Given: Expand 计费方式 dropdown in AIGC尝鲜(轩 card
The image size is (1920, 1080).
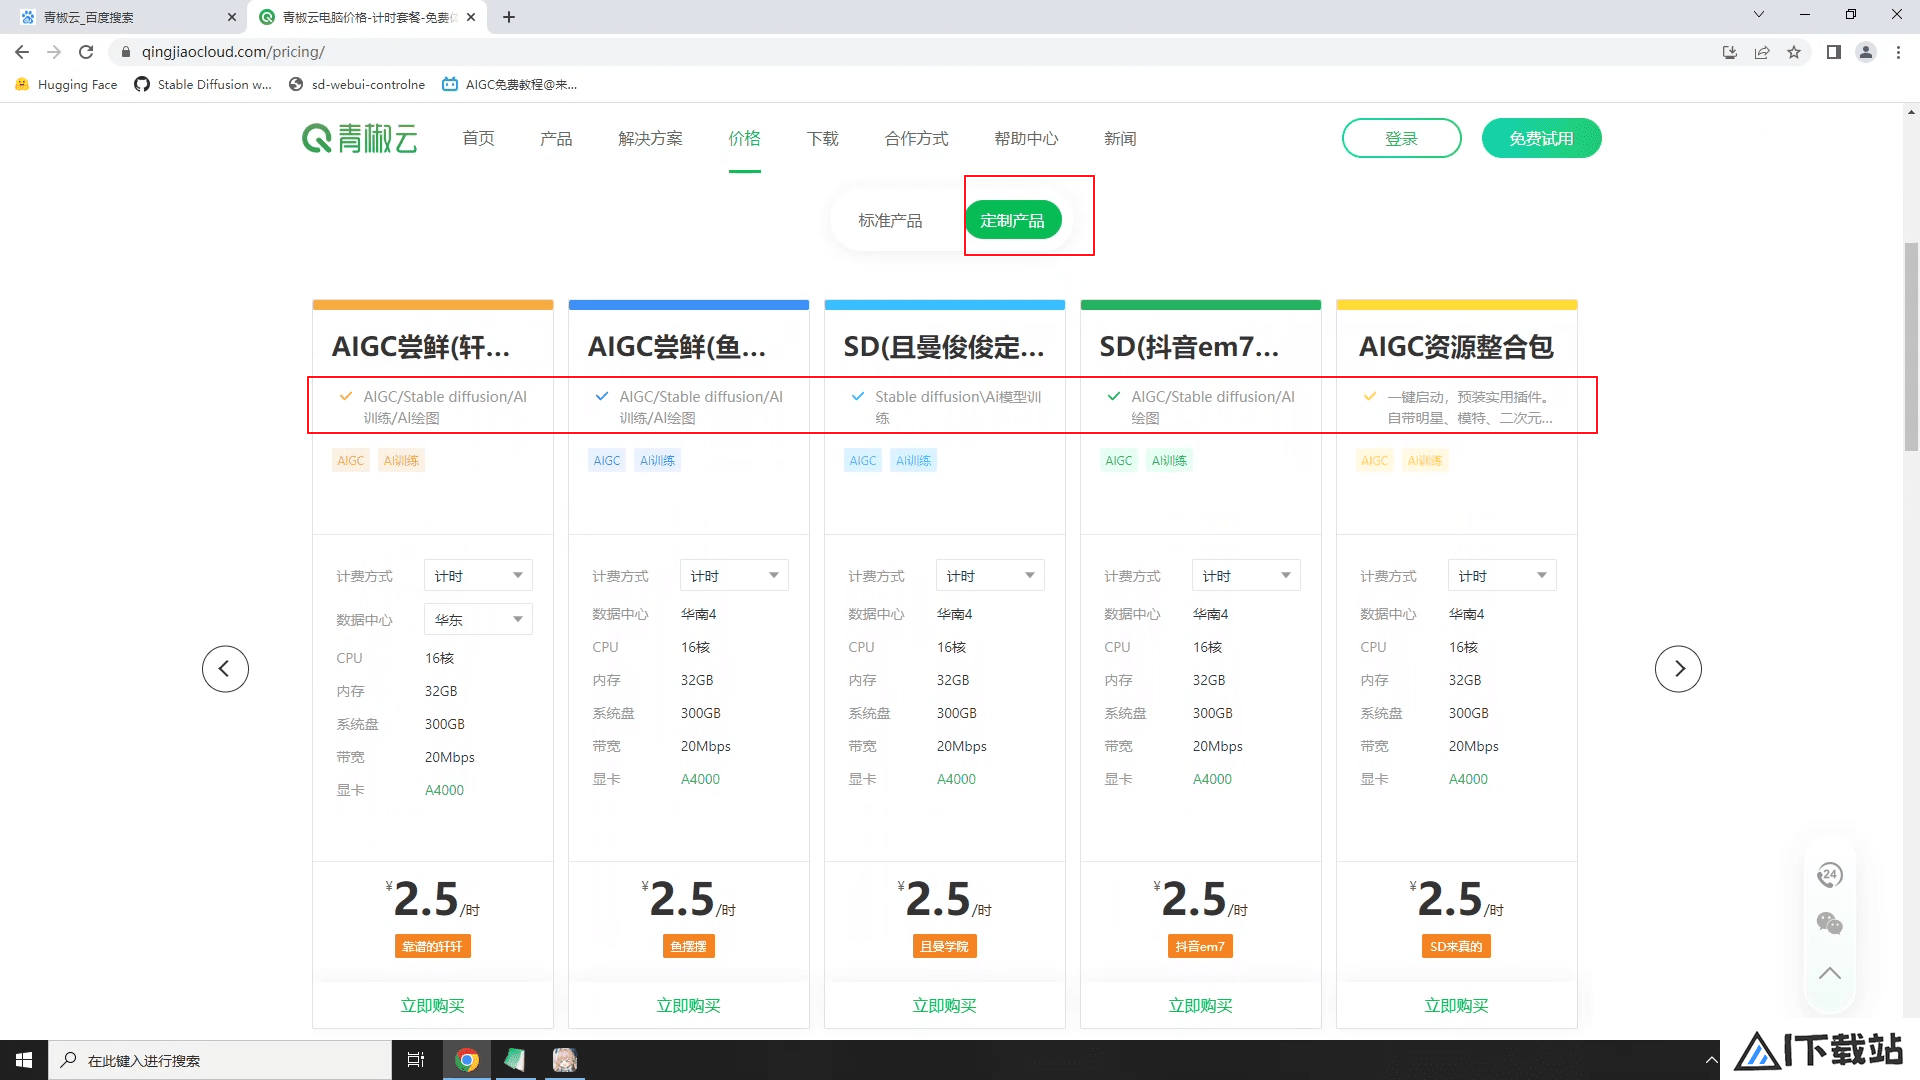Looking at the screenshot, I should [478, 575].
